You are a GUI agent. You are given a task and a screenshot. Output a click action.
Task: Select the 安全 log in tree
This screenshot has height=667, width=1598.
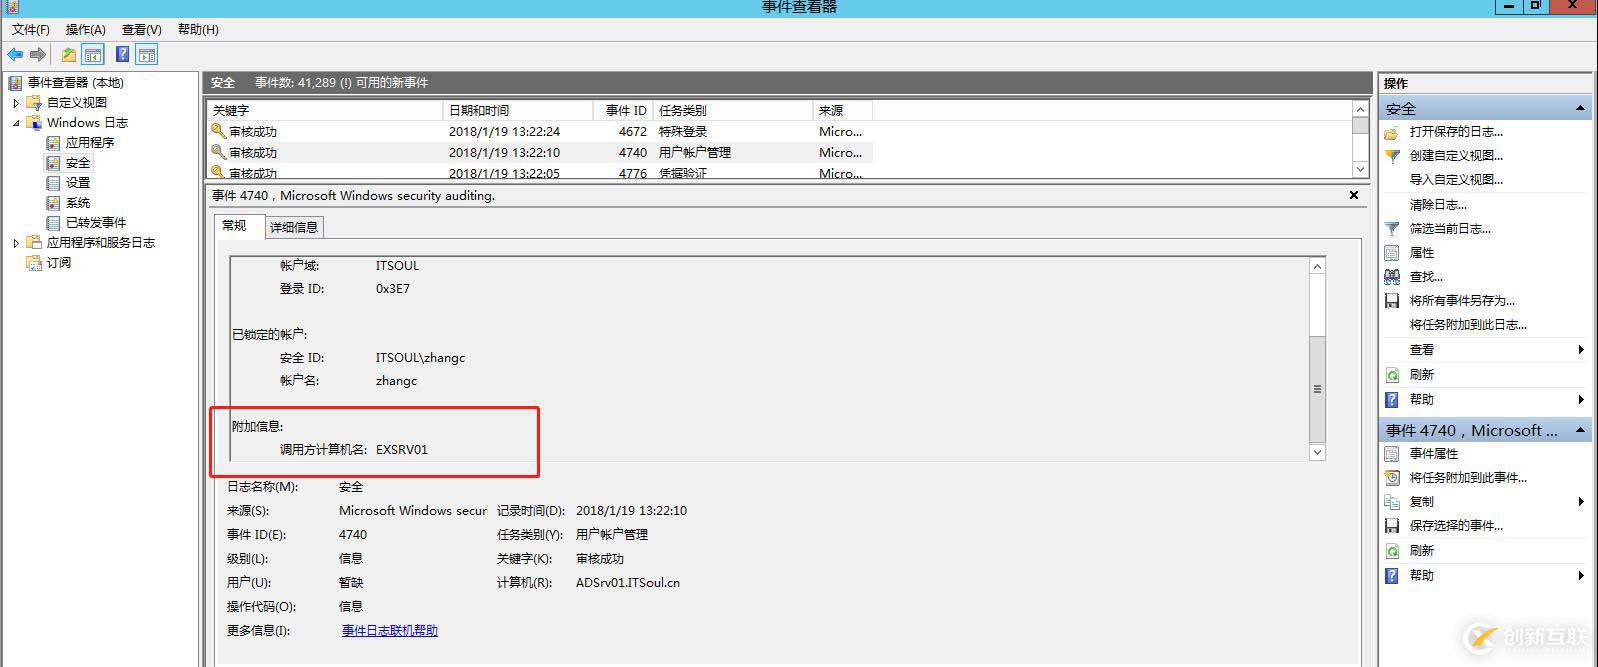coord(78,163)
